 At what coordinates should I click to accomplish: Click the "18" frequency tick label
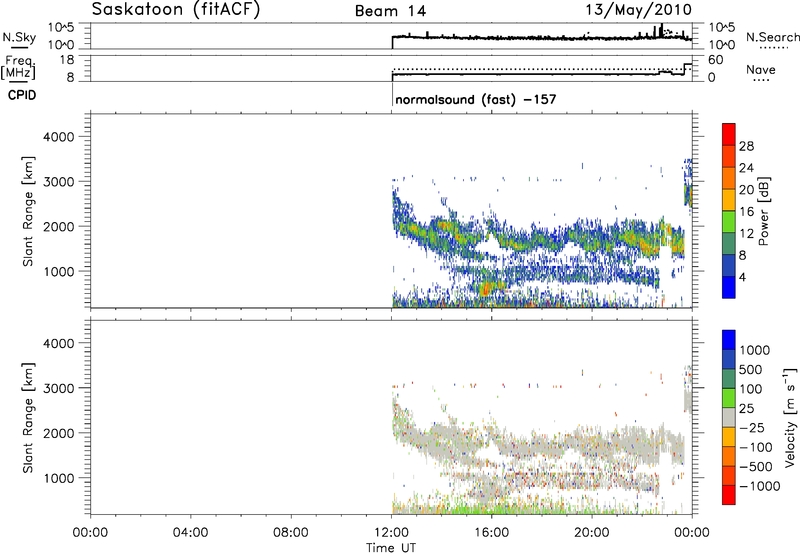tap(66, 60)
